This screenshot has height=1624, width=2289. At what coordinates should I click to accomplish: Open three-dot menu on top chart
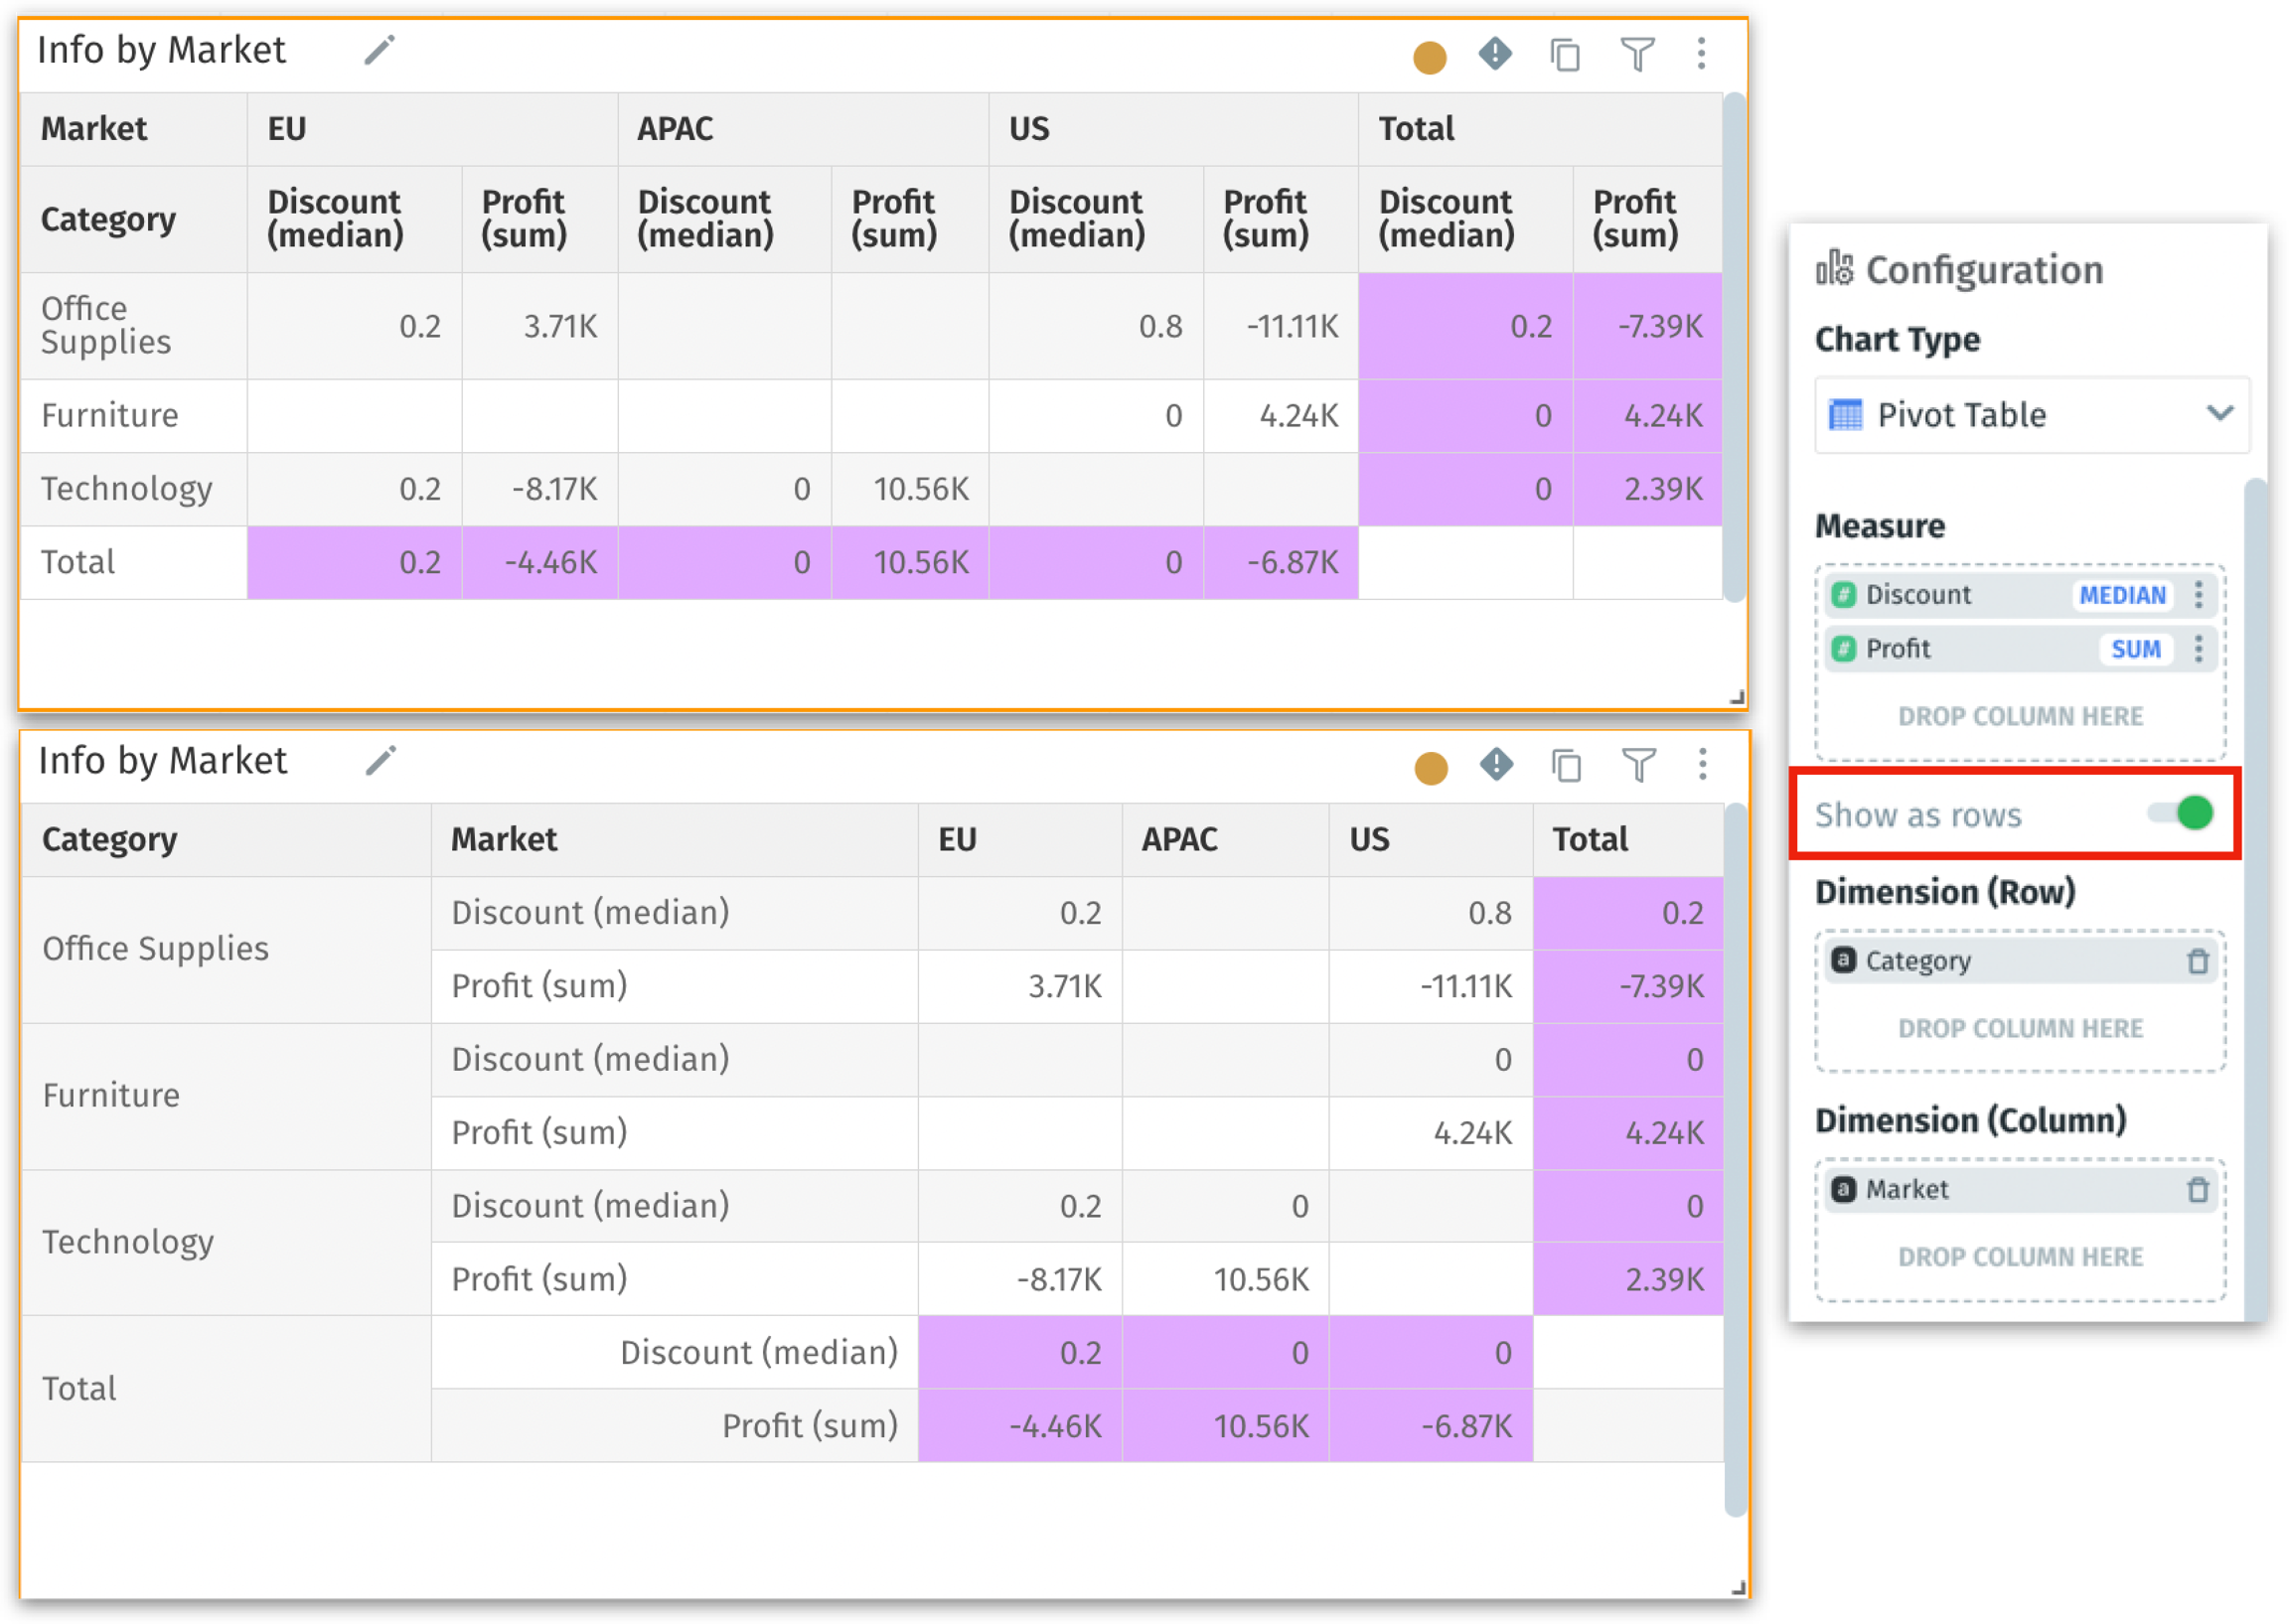tap(1701, 54)
